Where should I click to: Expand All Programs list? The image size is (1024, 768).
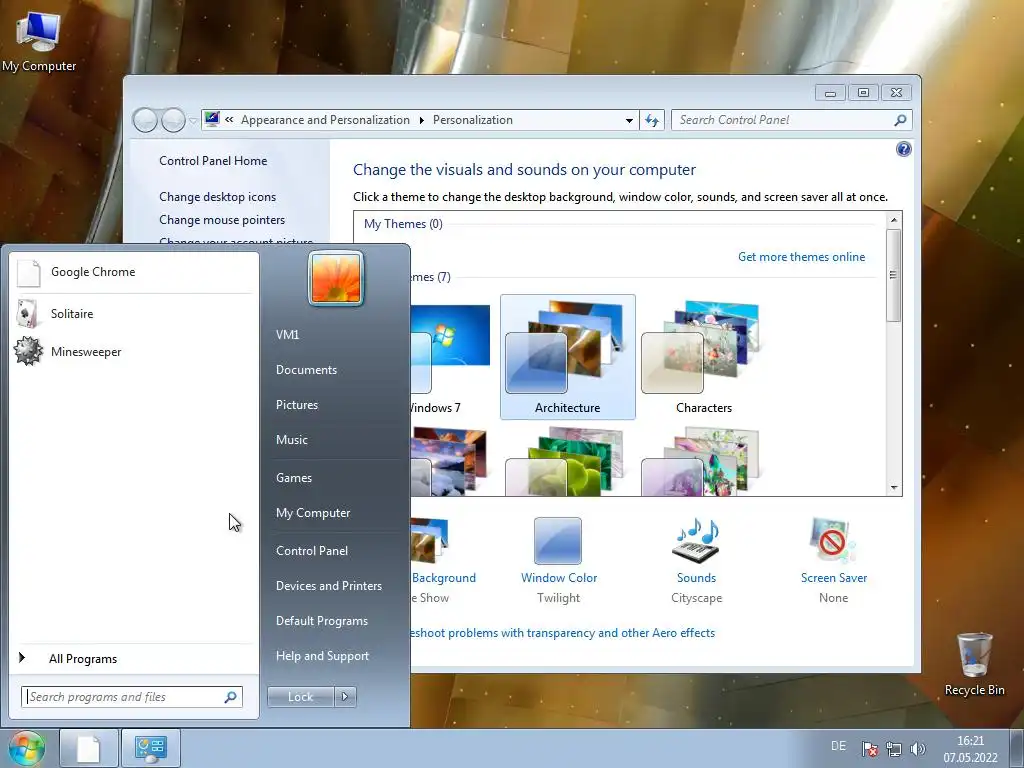[134, 658]
